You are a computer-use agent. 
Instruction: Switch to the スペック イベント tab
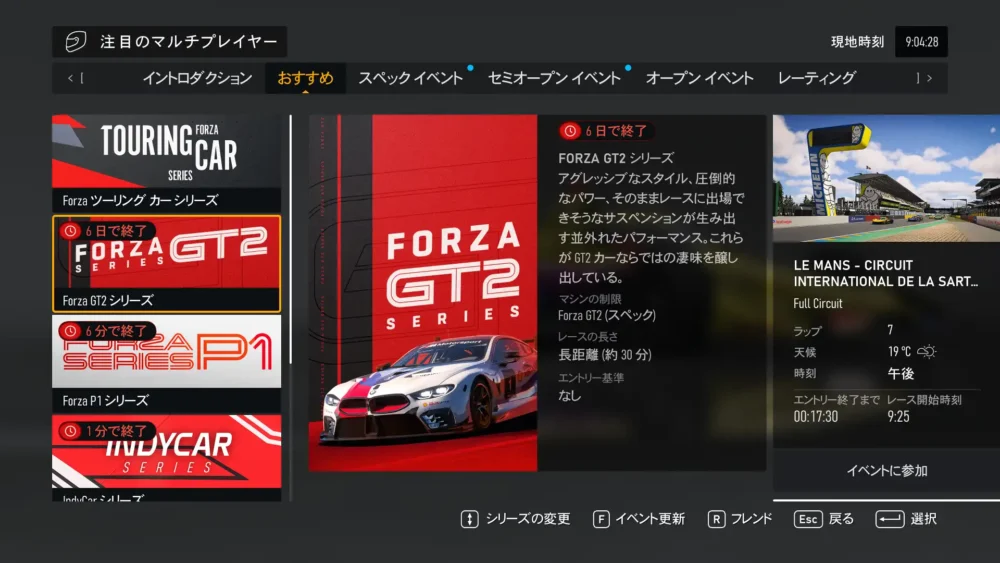tap(410, 78)
